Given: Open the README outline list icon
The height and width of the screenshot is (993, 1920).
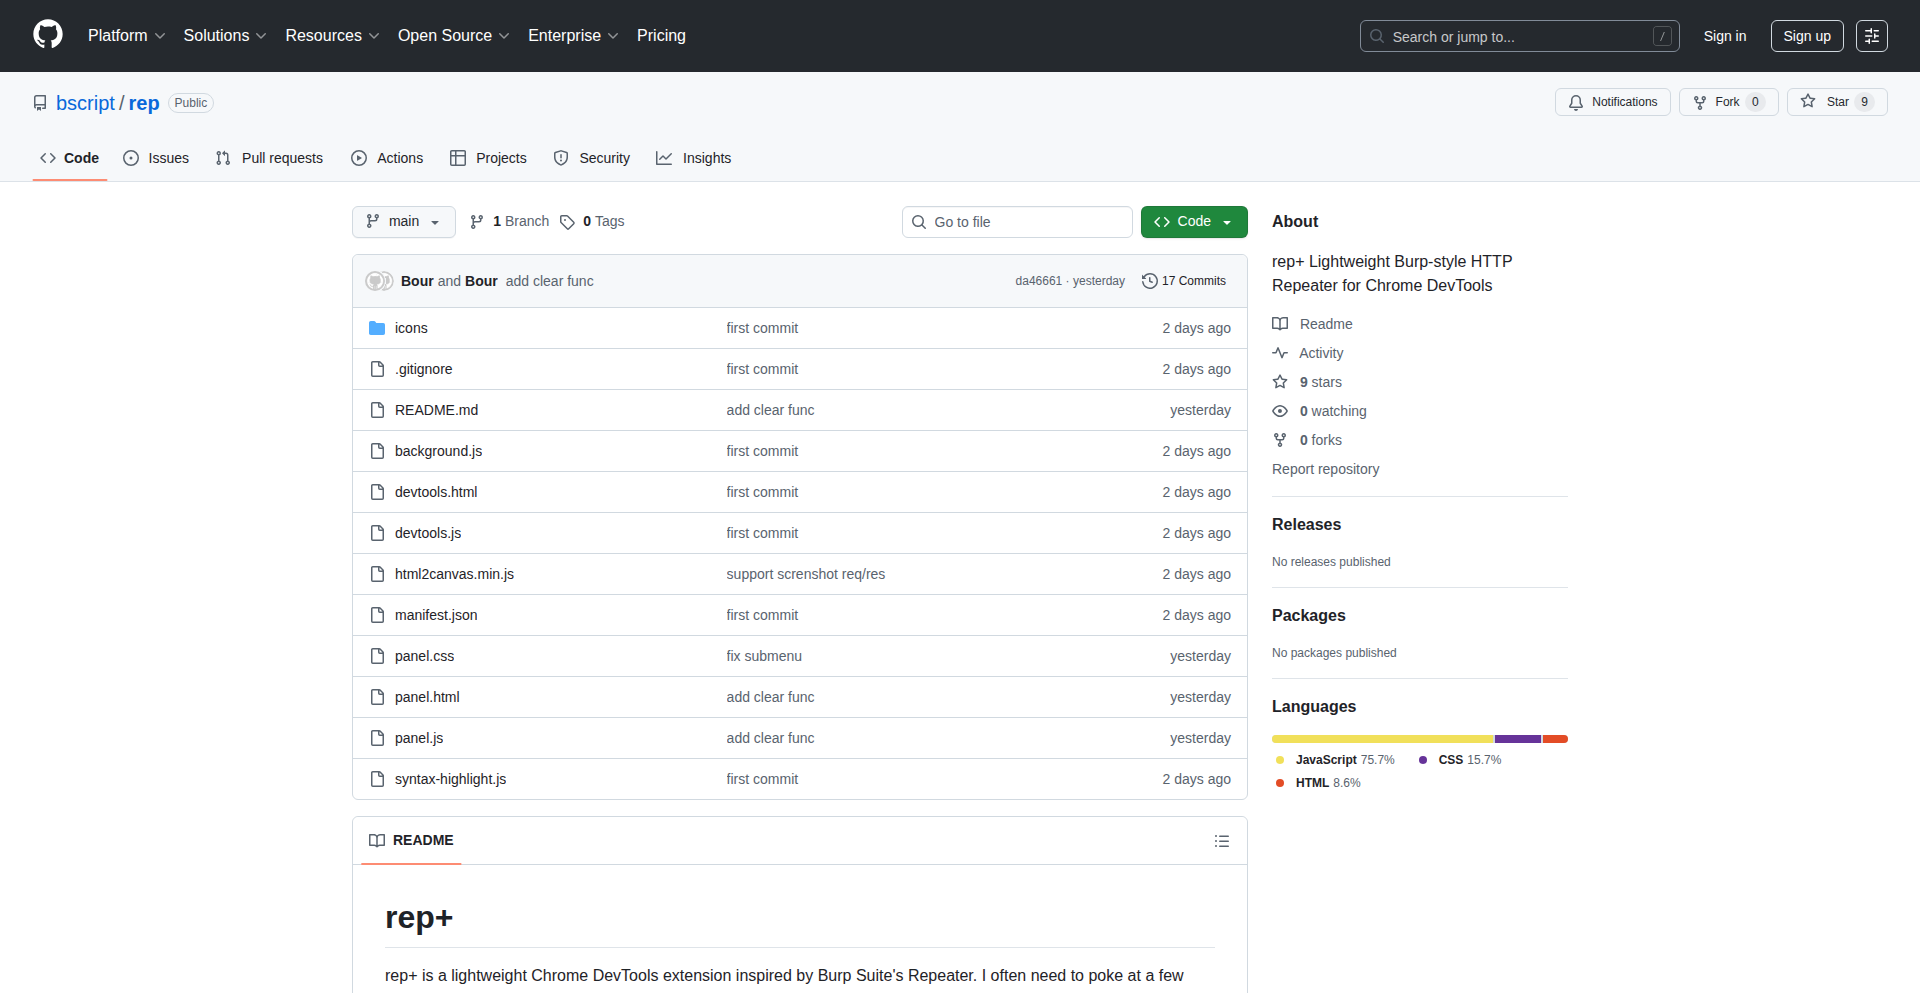Looking at the screenshot, I should click(x=1221, y=841).
